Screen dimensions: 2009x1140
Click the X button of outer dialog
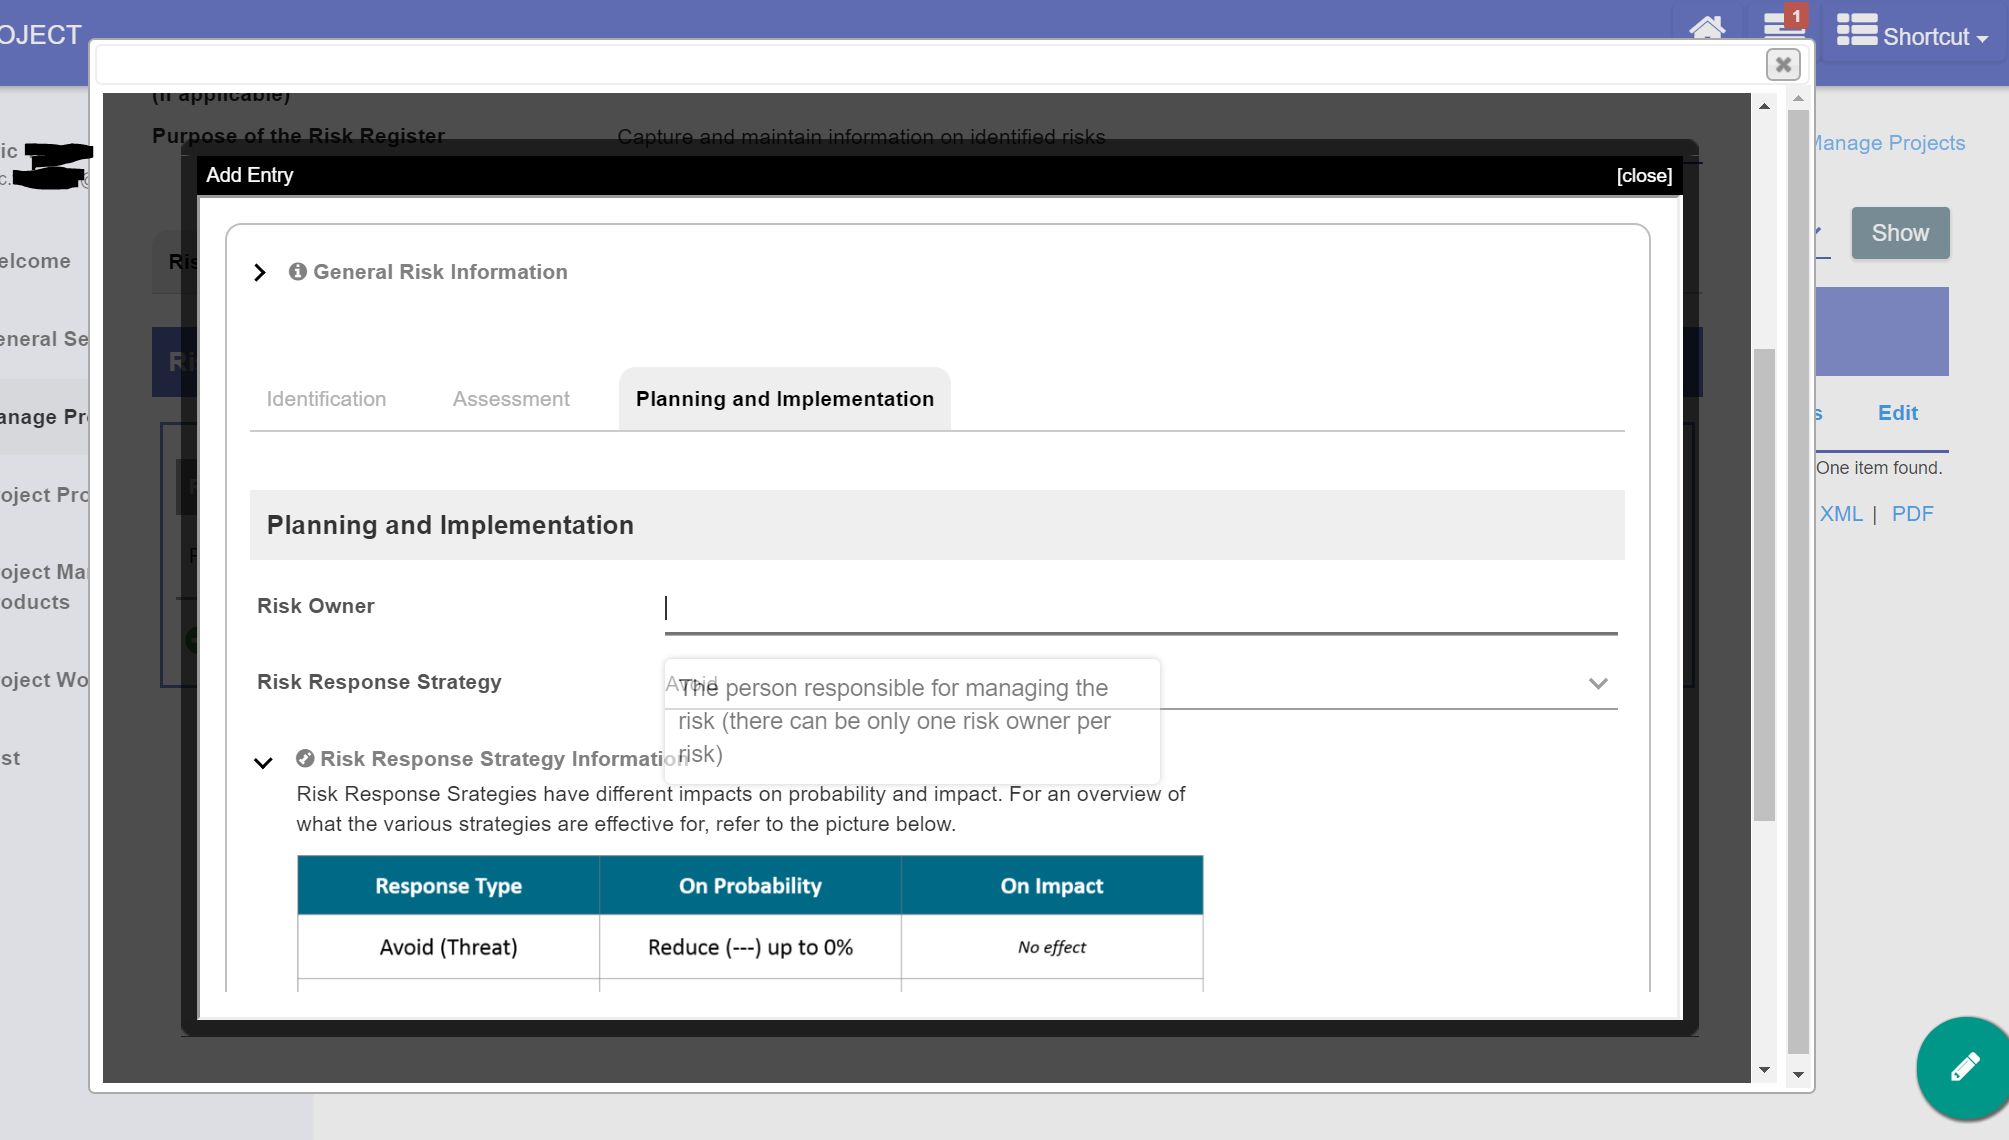1782,65
